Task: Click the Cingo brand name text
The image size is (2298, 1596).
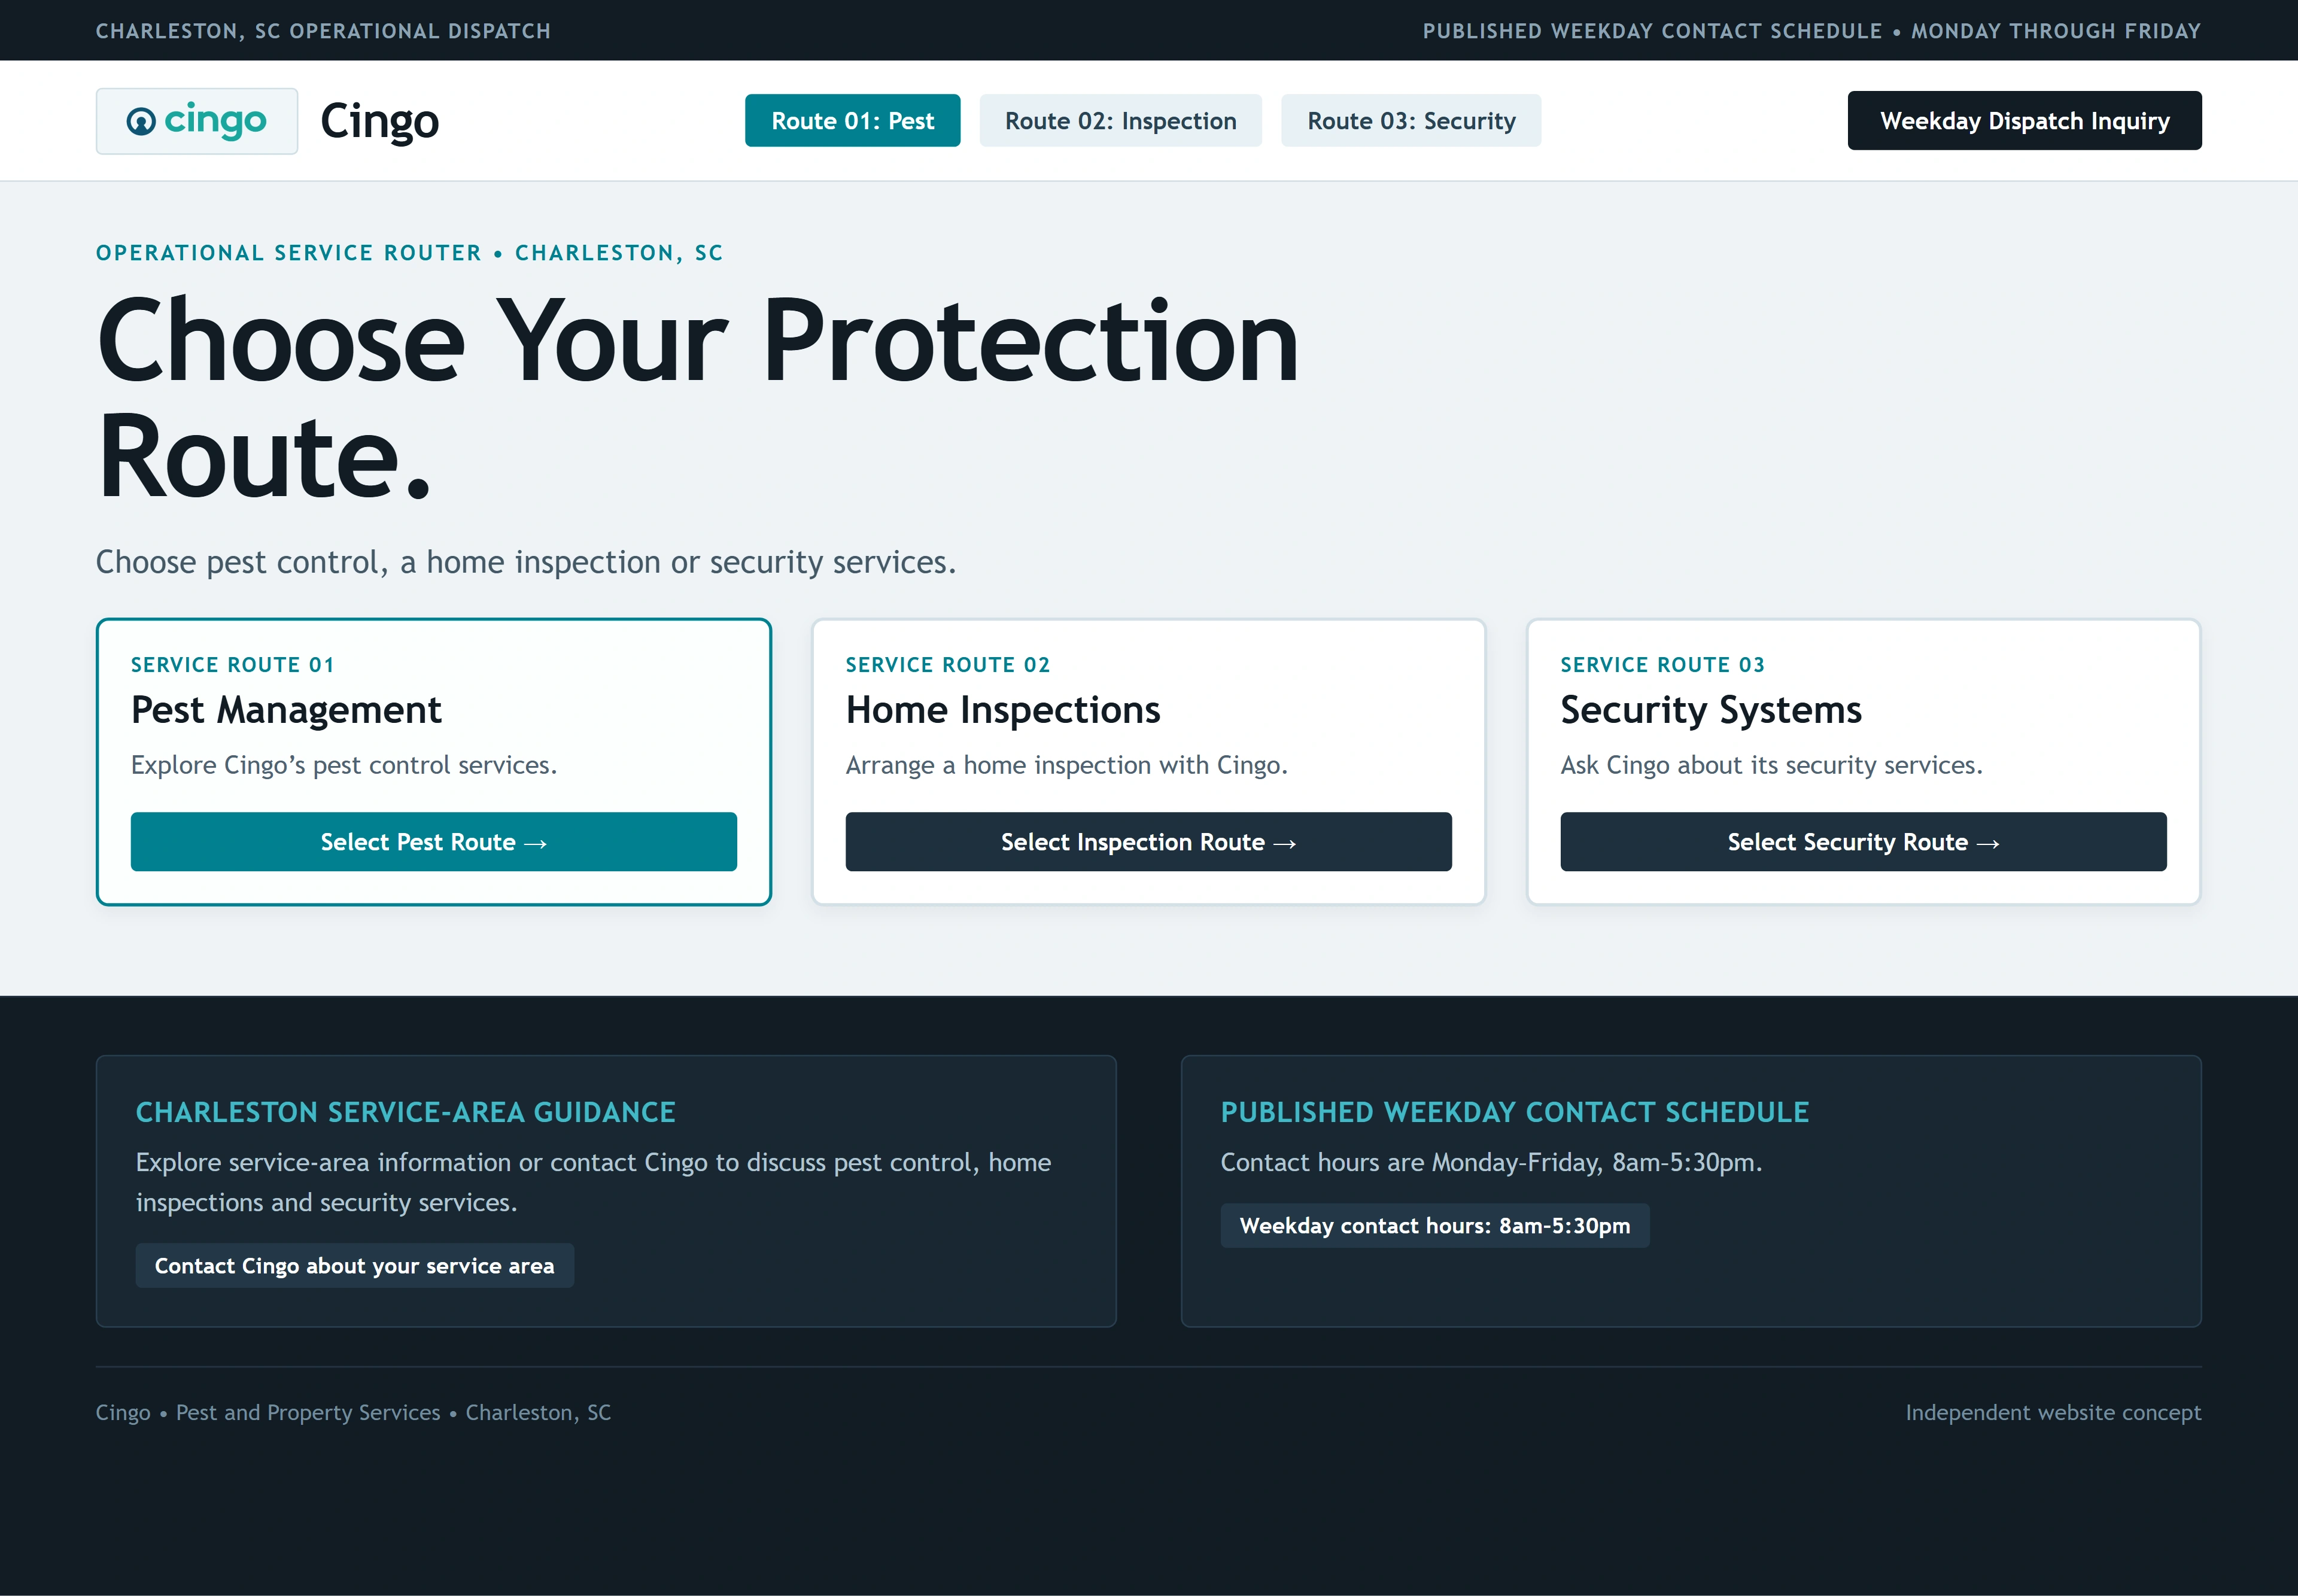Action: click(x=379, y=121)
